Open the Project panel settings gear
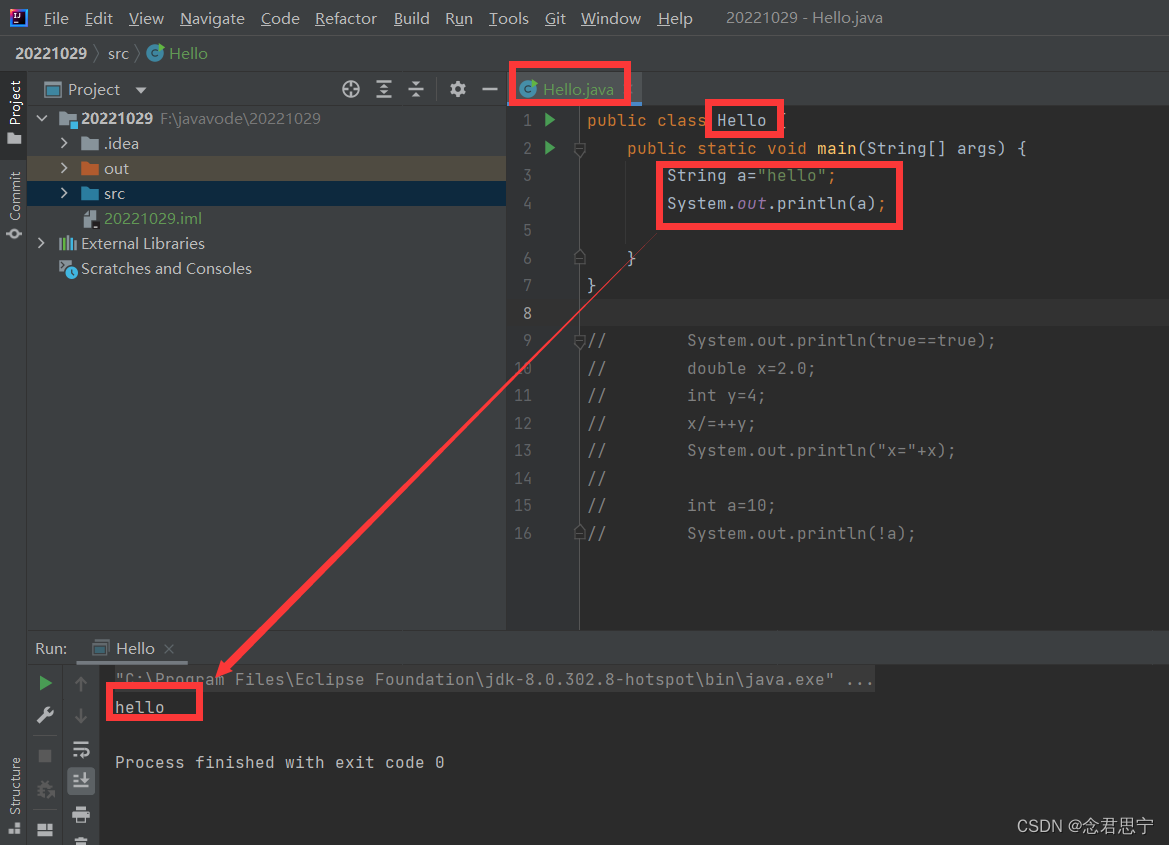Screen dimensions: 1169x845 point(457,89)
